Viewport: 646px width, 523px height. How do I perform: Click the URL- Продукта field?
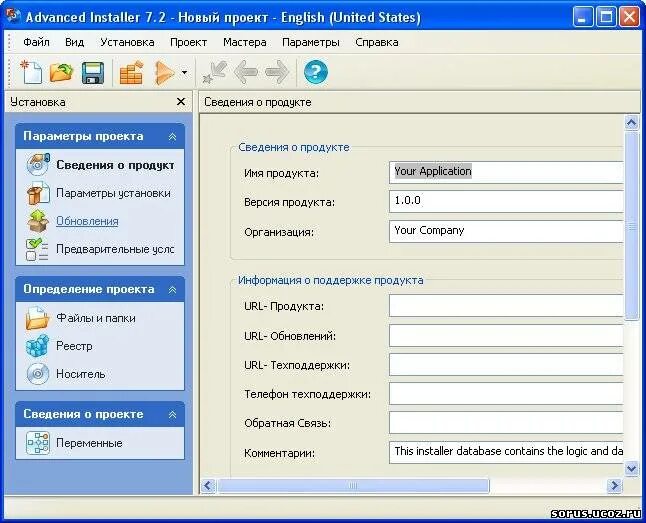click(506, 305)
